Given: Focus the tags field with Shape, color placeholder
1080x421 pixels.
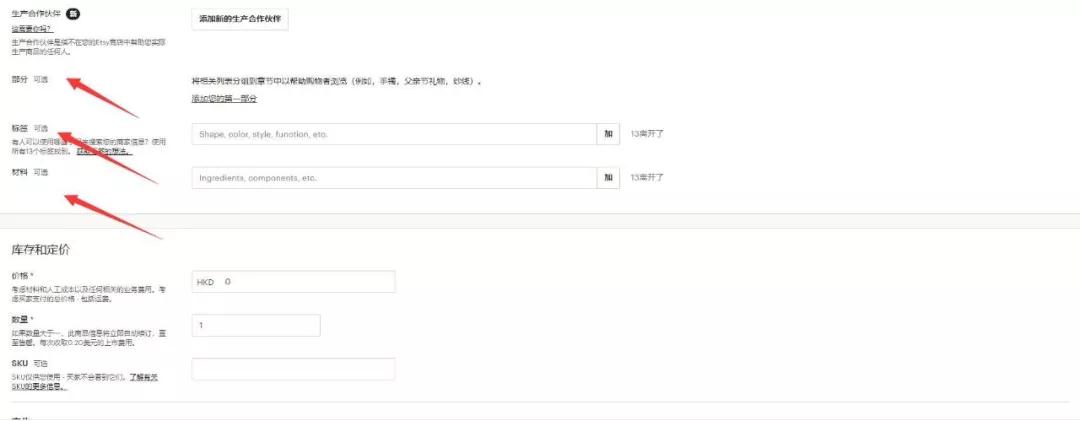Looking at the screenshot, I should coord(395,134).
